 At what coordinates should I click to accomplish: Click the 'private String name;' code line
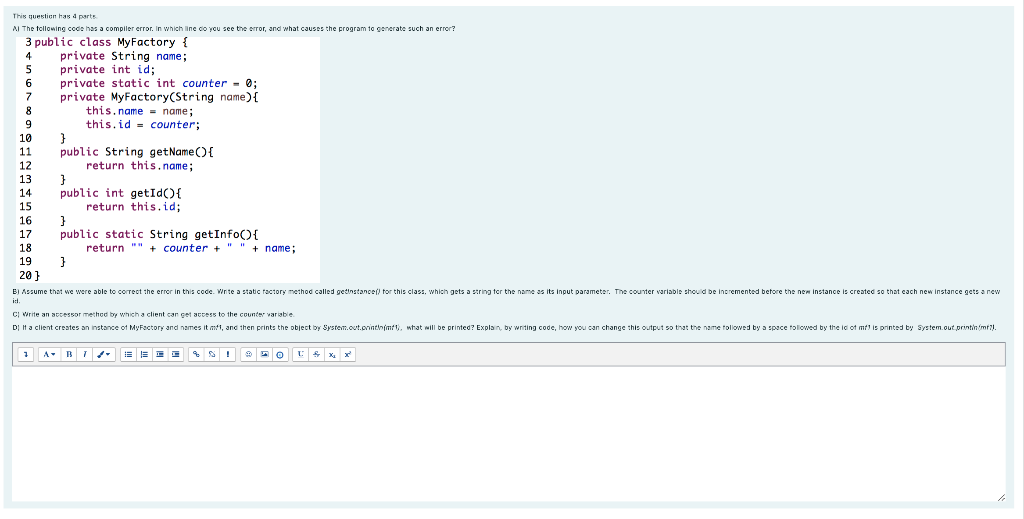click(123, 56)
